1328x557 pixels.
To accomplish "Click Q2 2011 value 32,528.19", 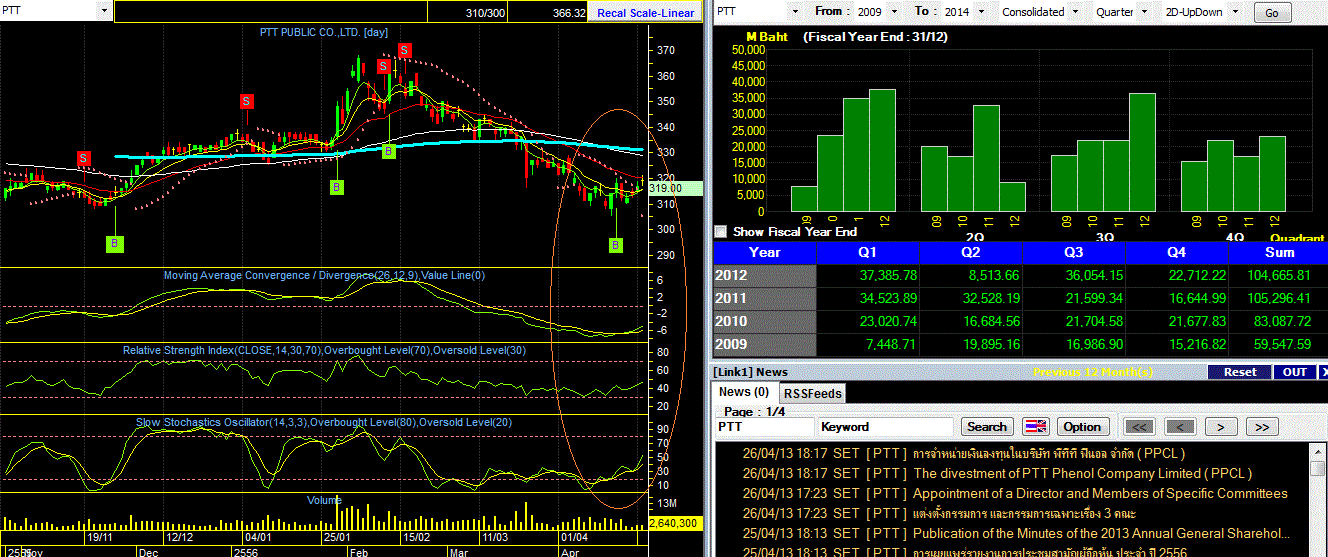I will pos(993,298).
